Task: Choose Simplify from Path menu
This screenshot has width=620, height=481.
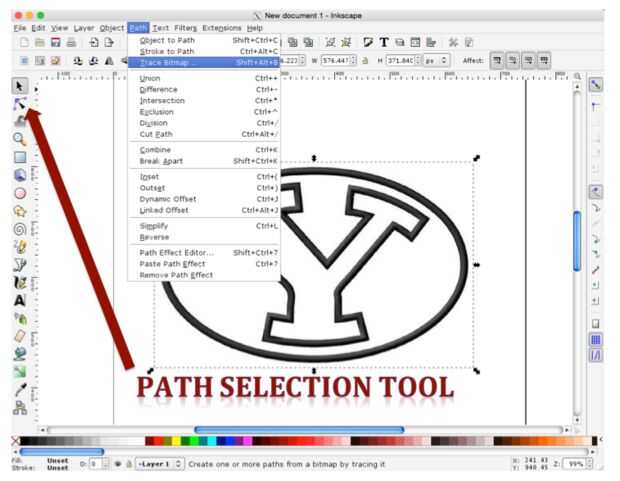Action: click(x=204, y=226)
